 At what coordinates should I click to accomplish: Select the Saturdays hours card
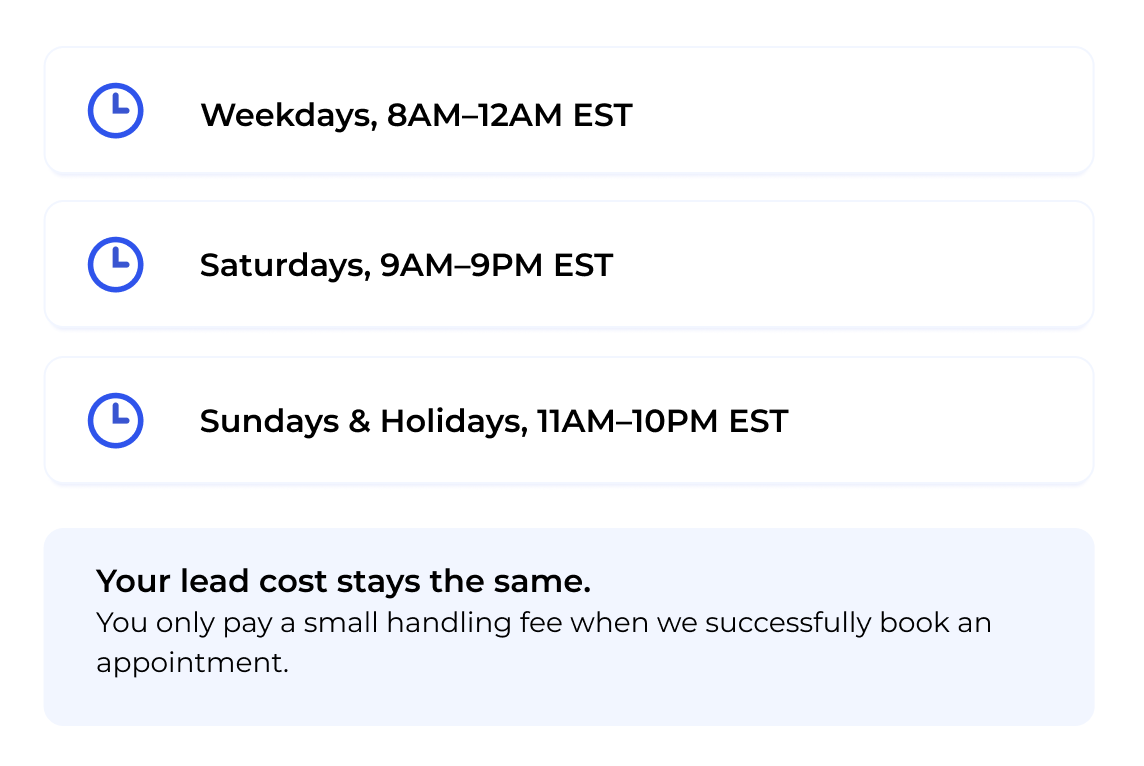coord(850,265)
